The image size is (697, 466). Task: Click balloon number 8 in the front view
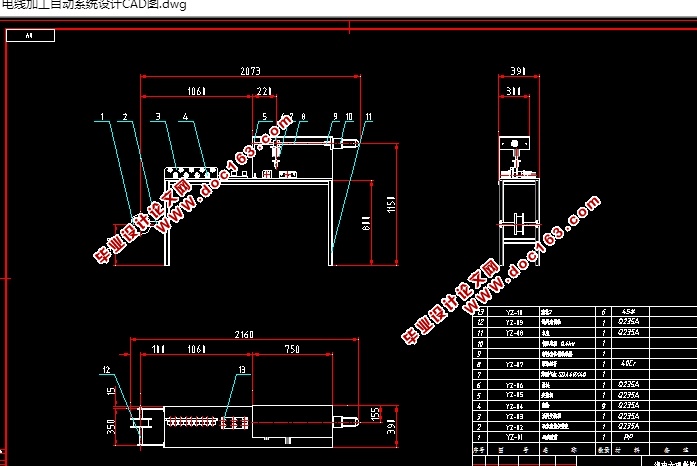[303, 116]
